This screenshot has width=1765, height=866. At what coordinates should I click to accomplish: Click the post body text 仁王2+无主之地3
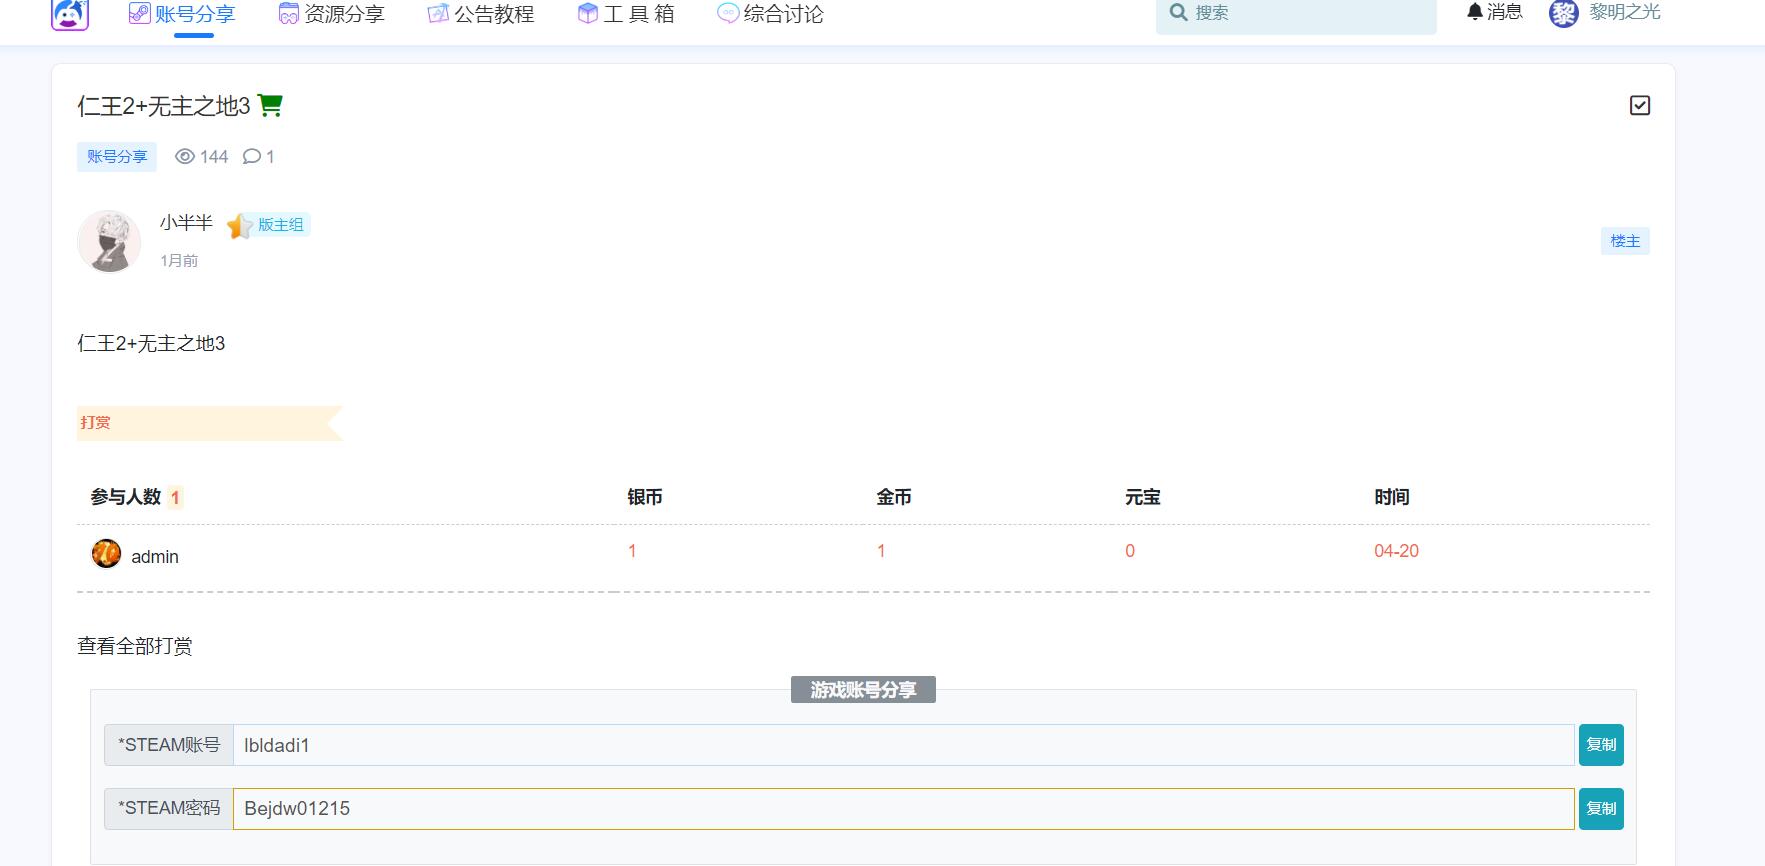coord(151,344)
